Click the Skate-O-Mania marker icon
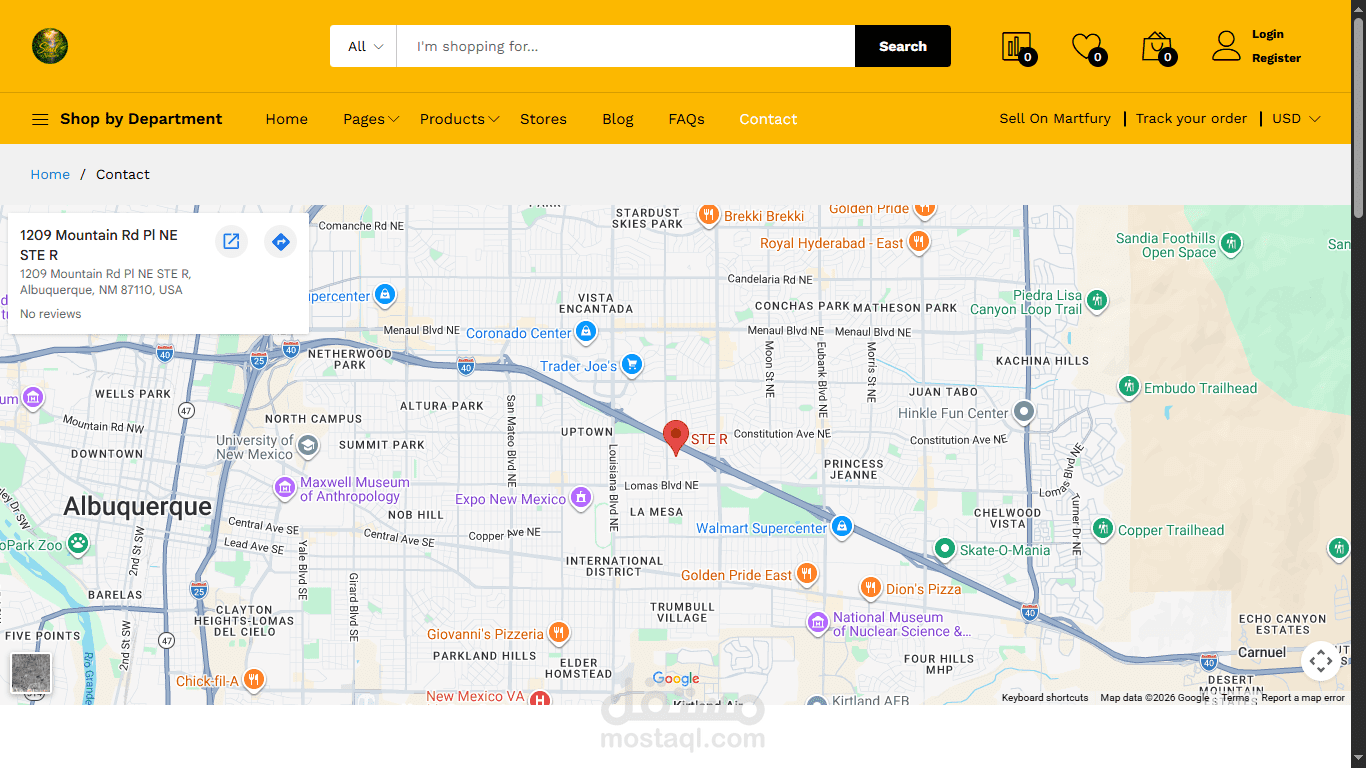Screen dimensions: 1366x768 click(x=945, y=549)
